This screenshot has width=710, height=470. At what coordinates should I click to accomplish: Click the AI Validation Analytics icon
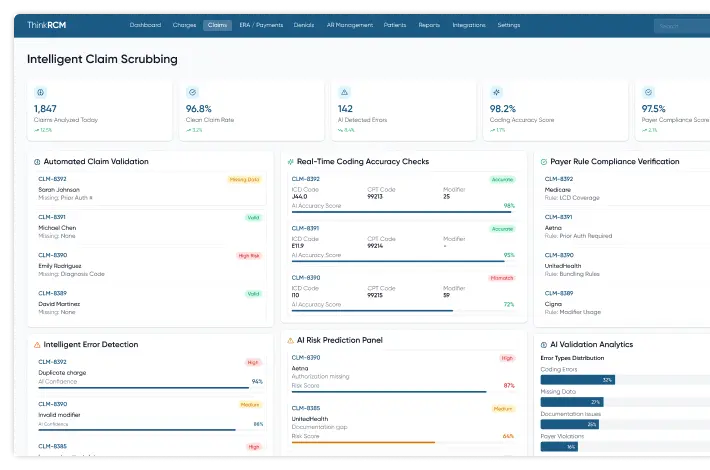coord(542,344)
